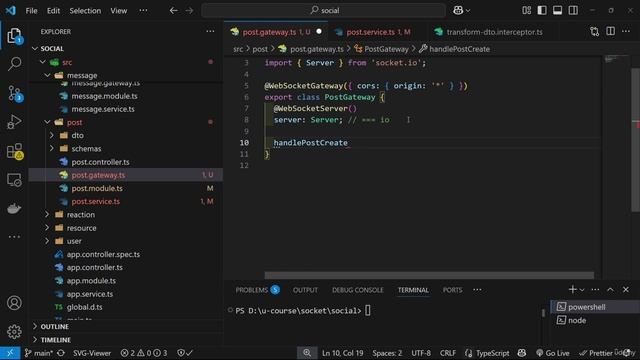Show more menu bar items
Image resolution: width=640 pixels, height=360 pixels.
click(x=143, y=11)
